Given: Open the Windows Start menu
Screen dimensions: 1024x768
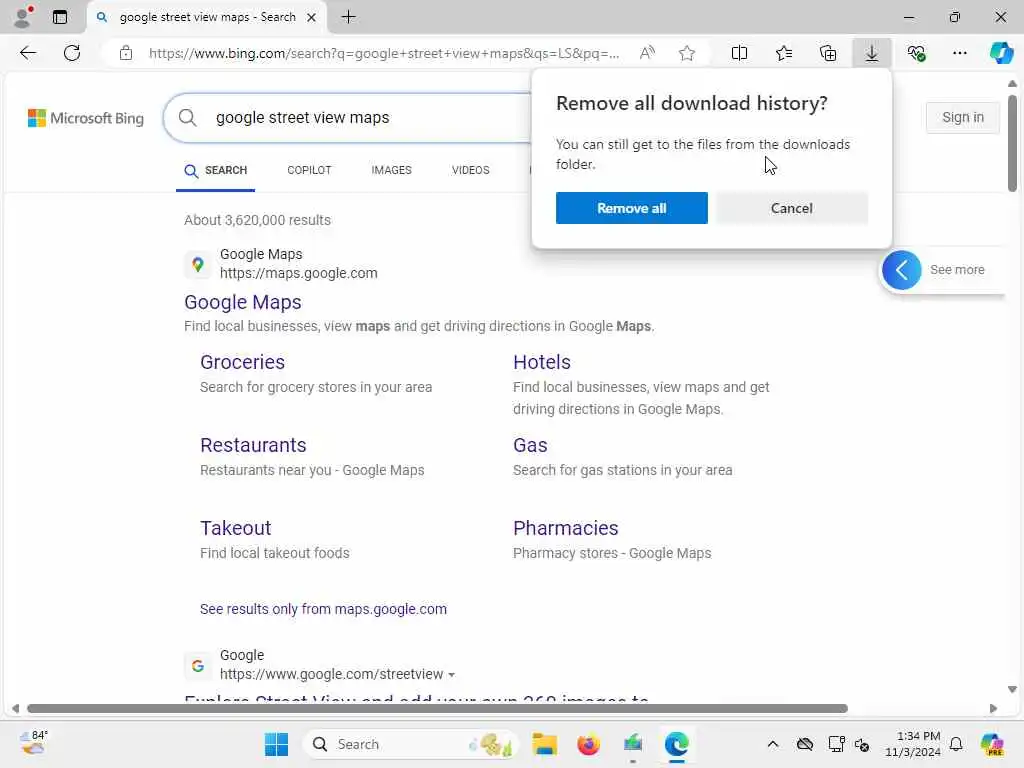Looking at the screenshot, I should 276,744.
